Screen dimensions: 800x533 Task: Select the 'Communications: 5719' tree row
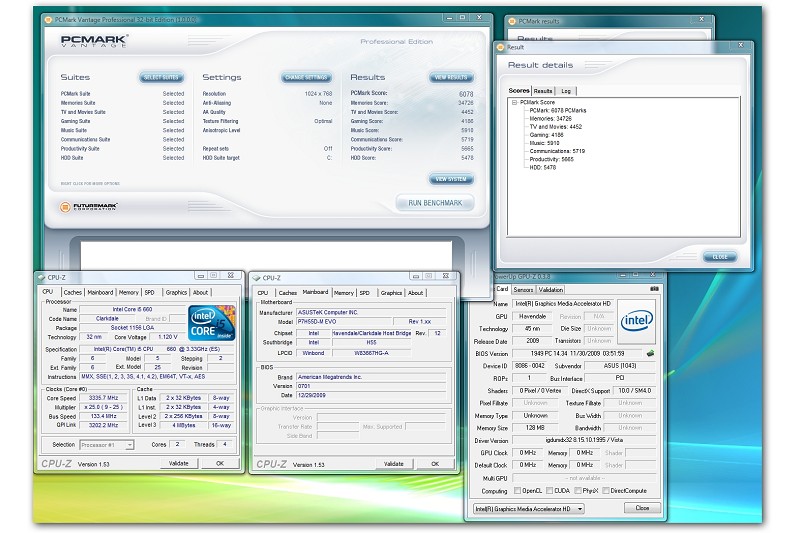coord(557,151)
